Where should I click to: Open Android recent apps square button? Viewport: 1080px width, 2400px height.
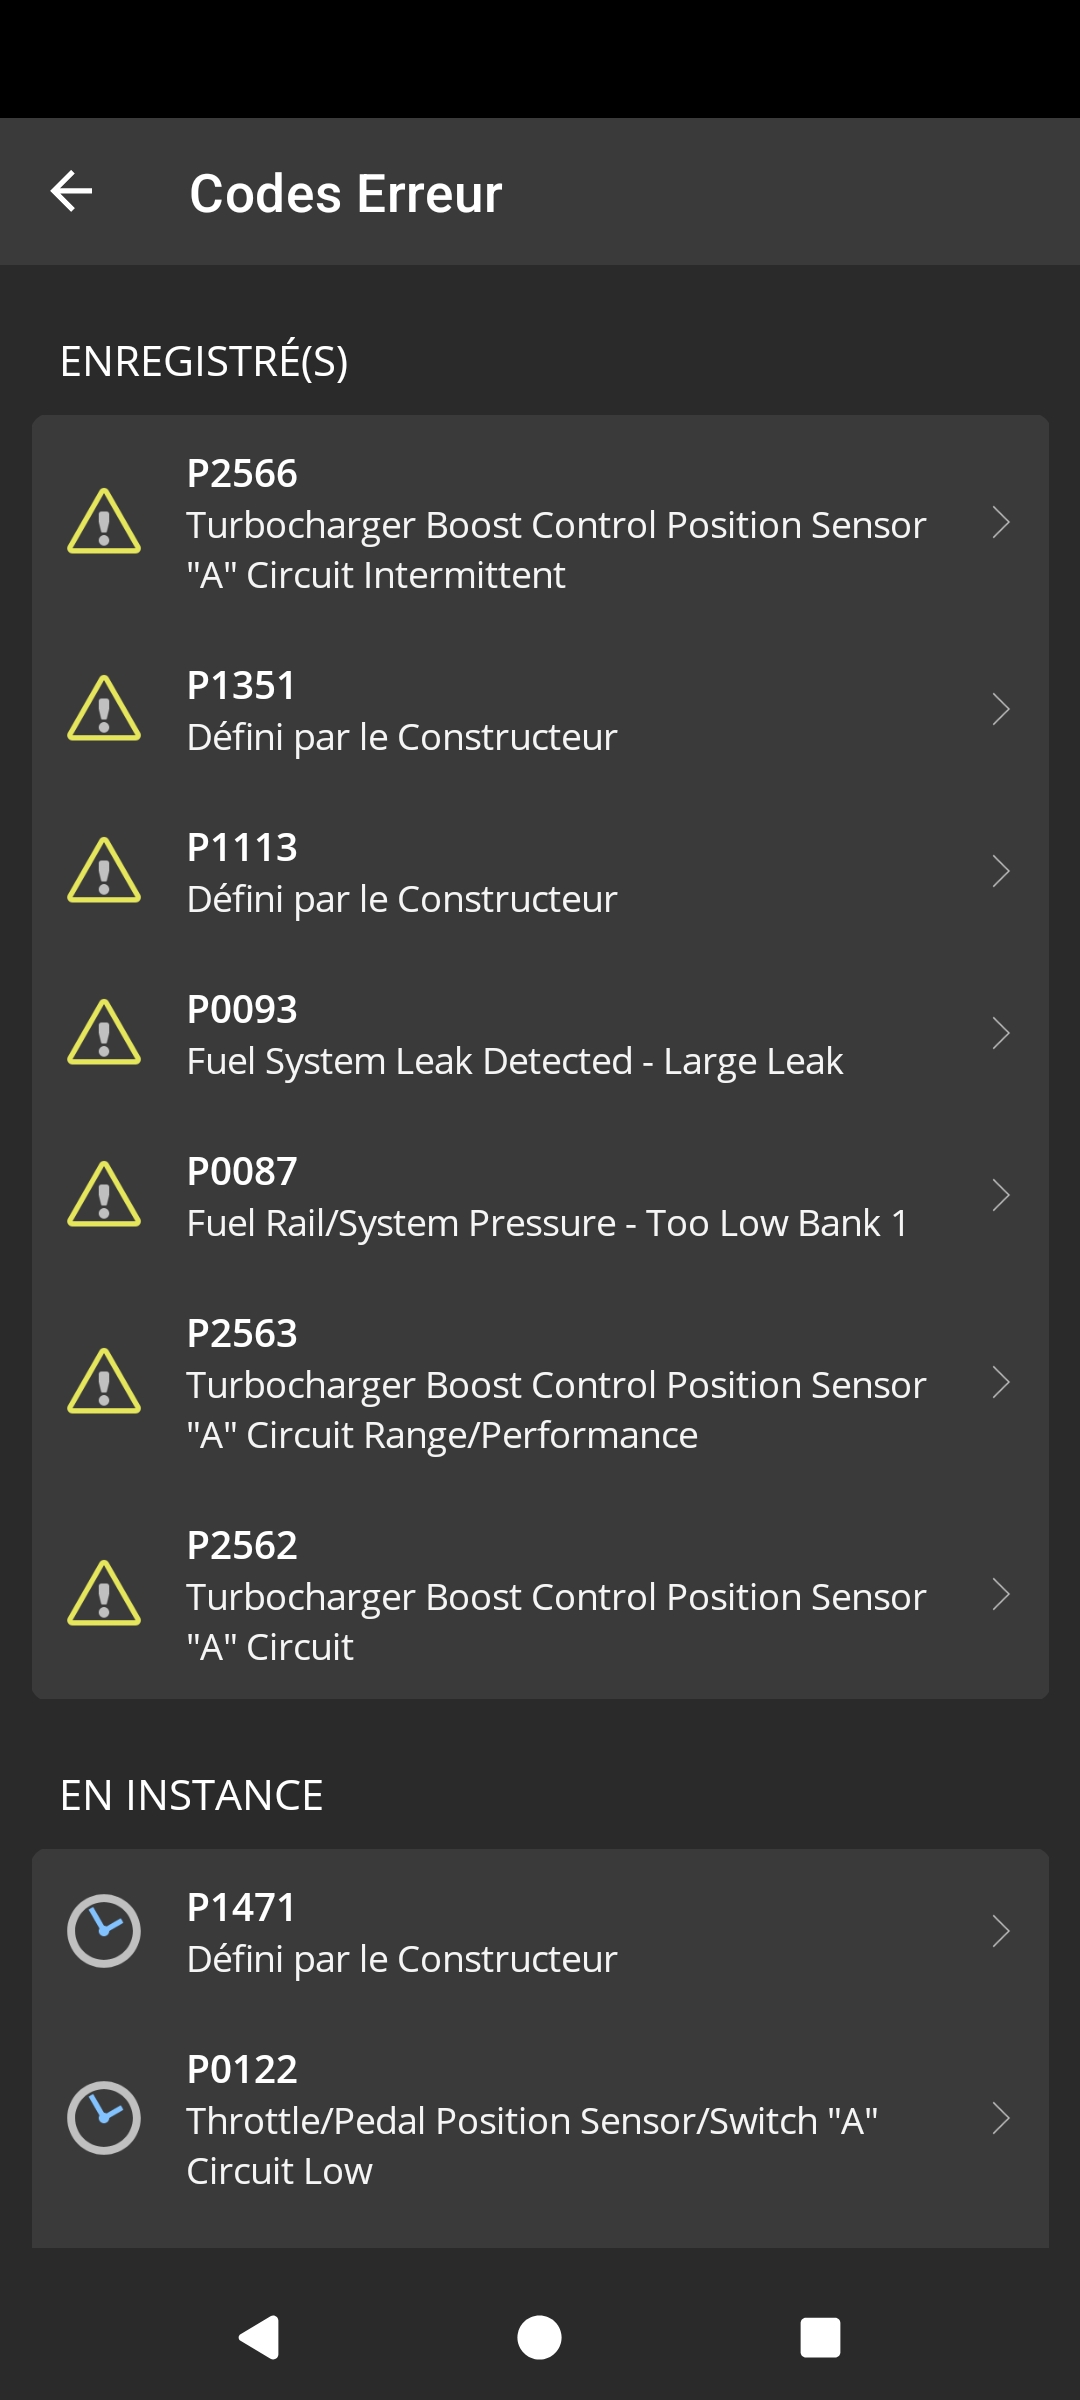(820, 2338)
